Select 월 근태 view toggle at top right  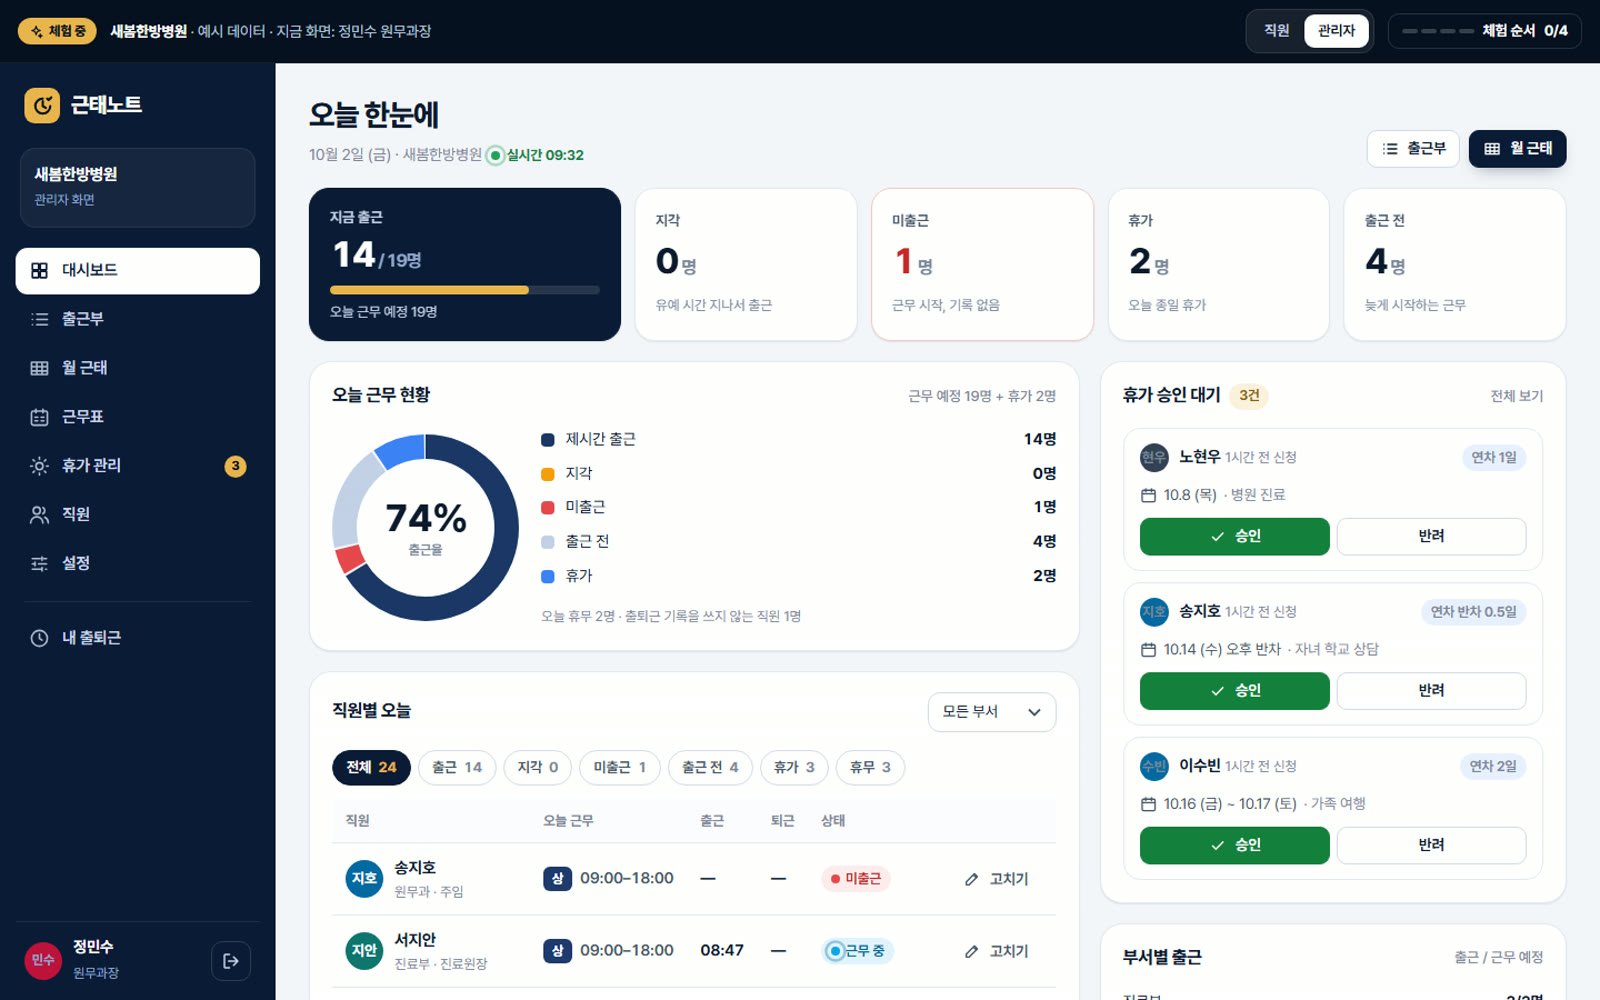coord(1517,149)
